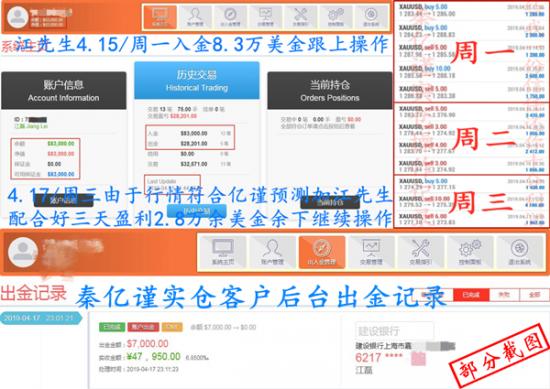This screenshot has height=389, width=550.
Task: Click the user avatar in lower header
Action: coord(23,252)
